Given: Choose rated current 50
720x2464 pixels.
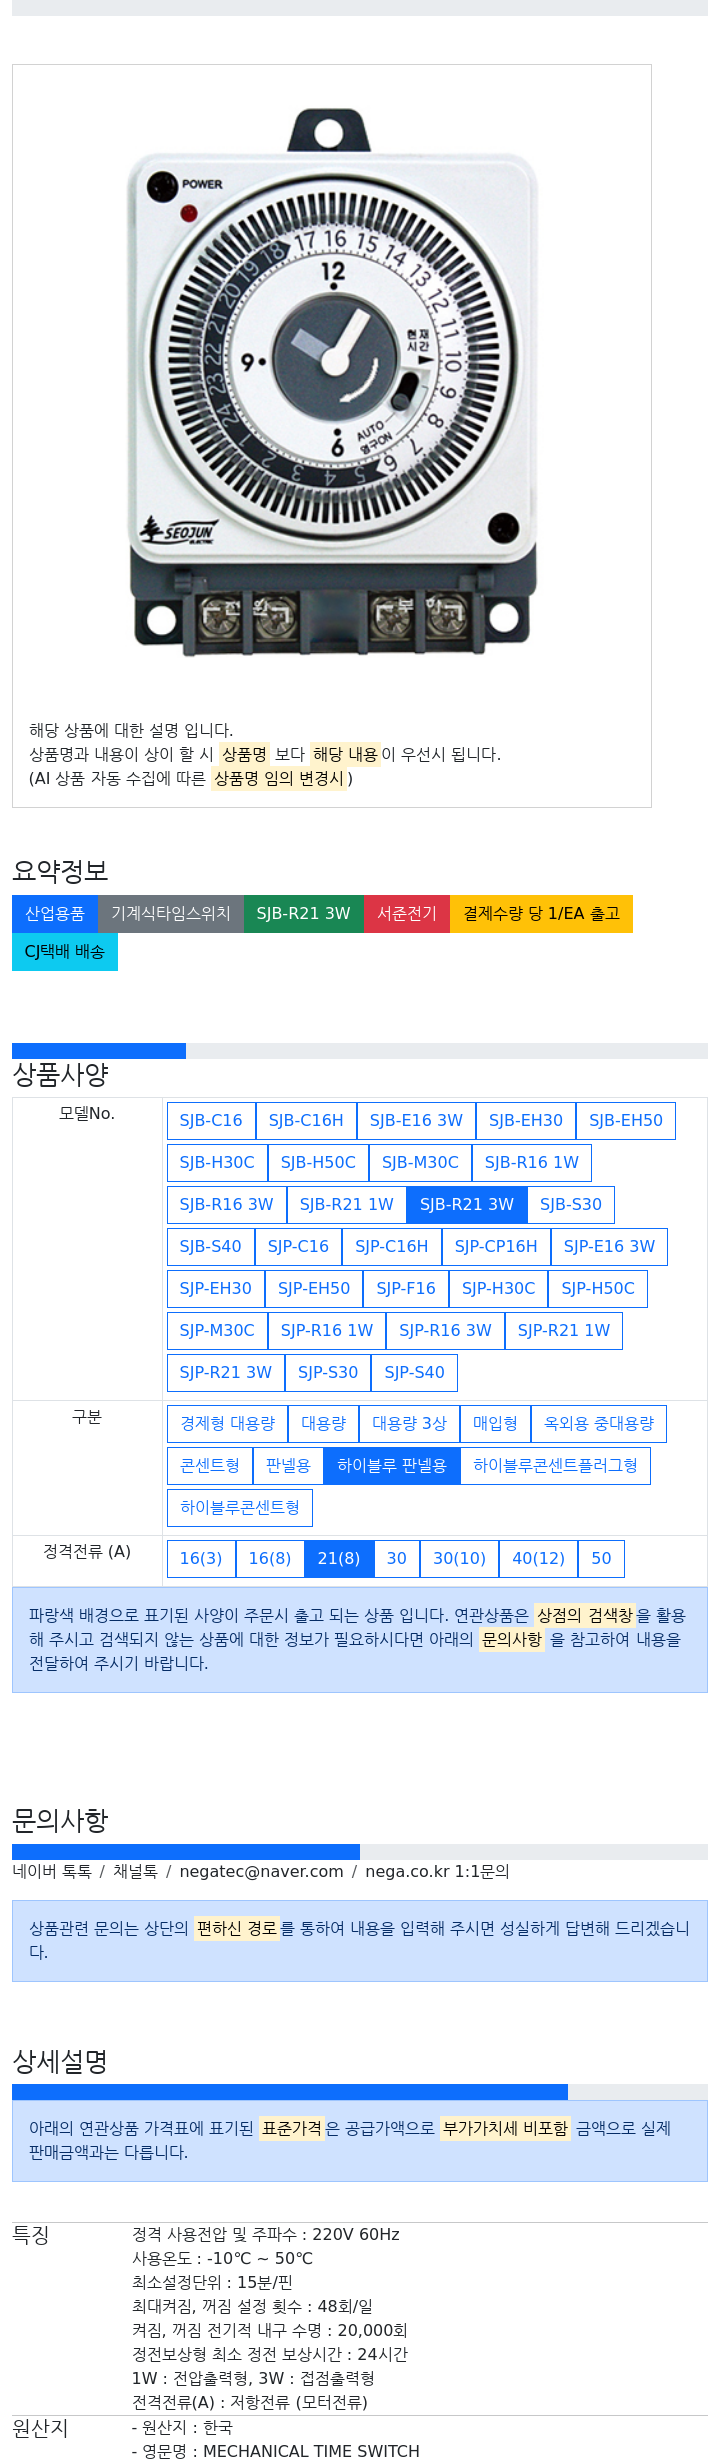Looking at the screenshot, I should point(601,1558).
